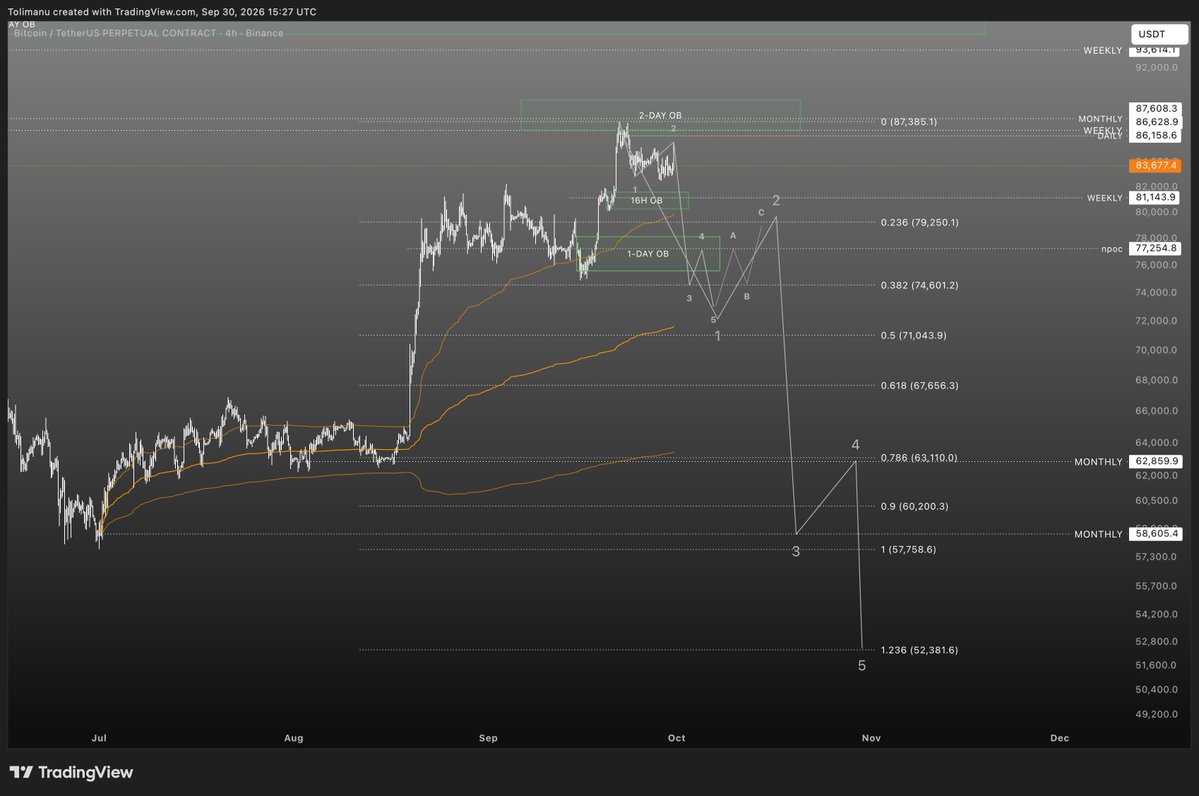
Task: Select the 58,605.4 monthly level label
Action: click(x=1155, y=534)
